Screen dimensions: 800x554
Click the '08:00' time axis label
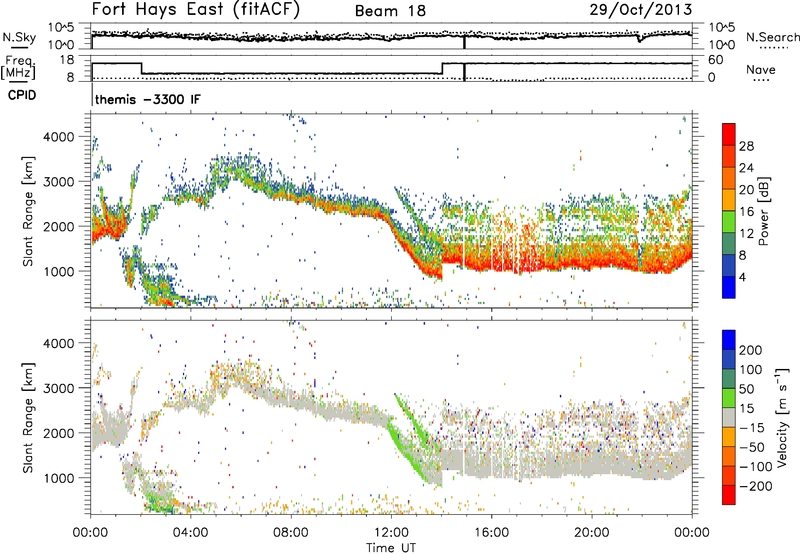(x=291, y=533)
